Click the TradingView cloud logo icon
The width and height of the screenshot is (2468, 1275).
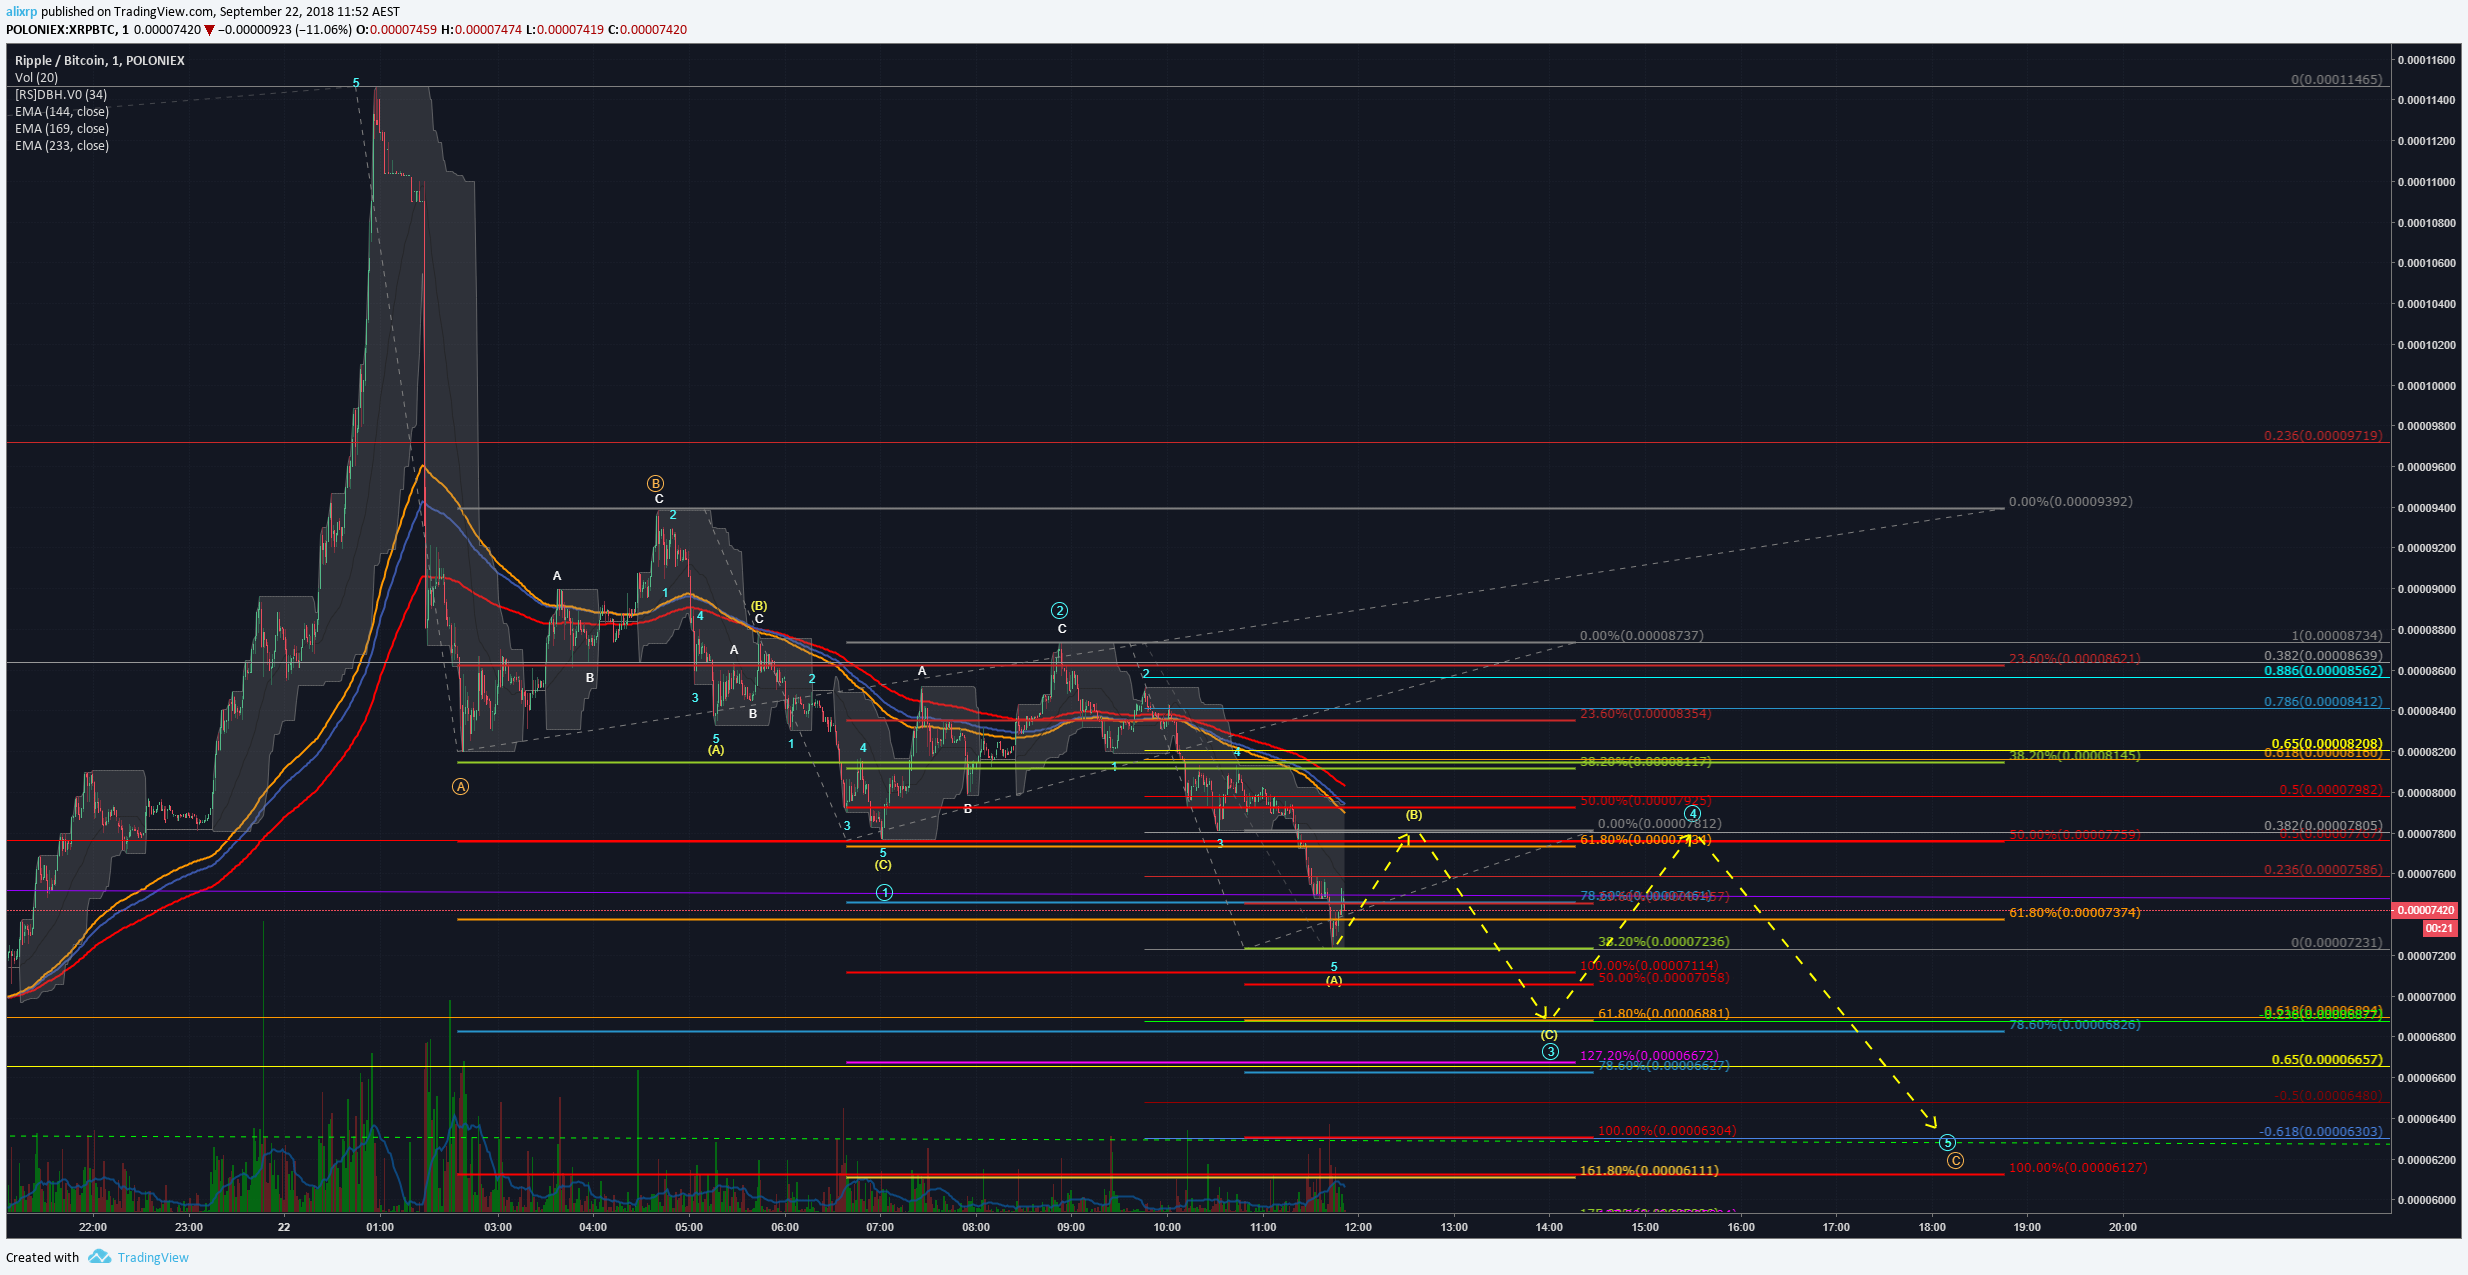click(99, 1256)
